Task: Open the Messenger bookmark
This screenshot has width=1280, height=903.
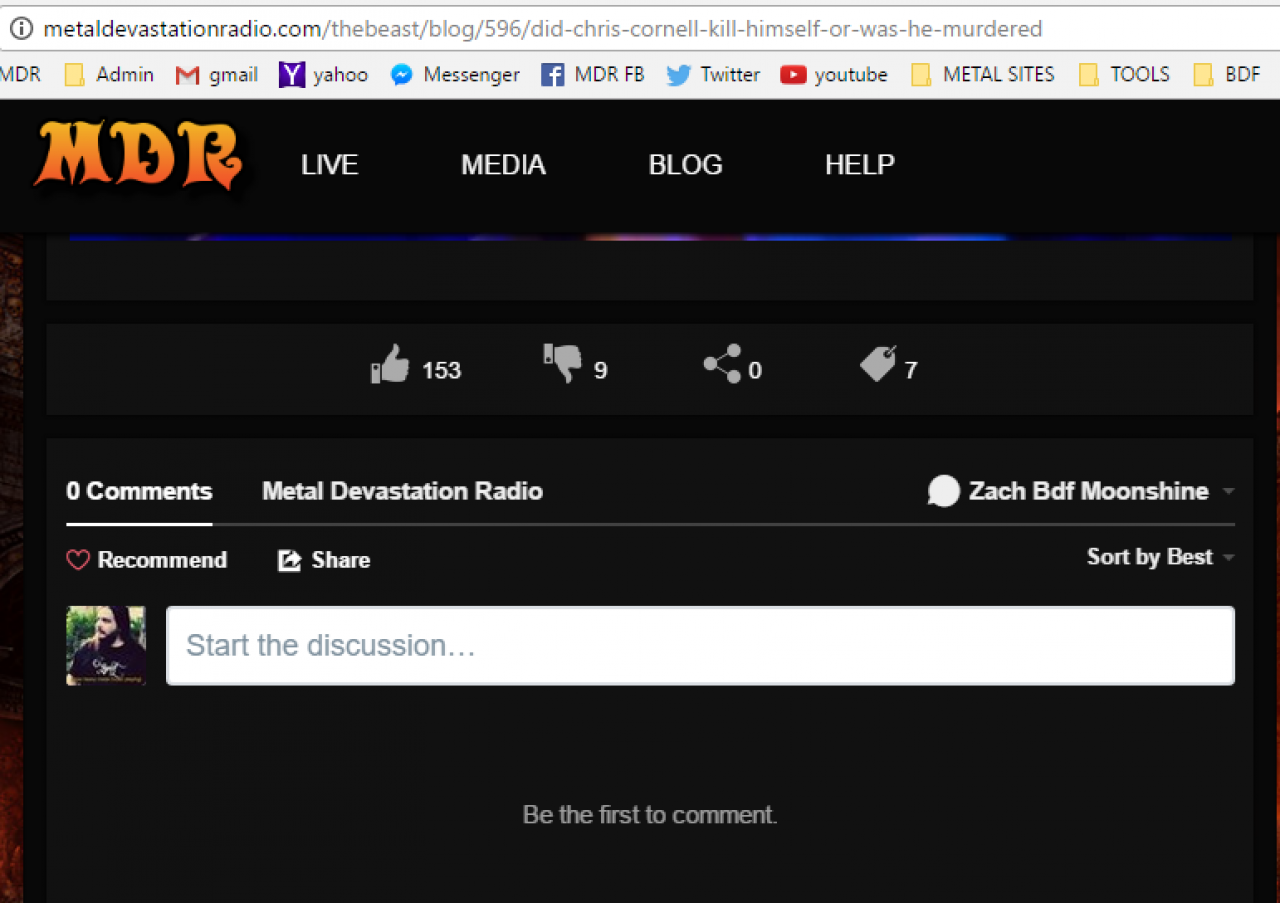Action: 455,74
